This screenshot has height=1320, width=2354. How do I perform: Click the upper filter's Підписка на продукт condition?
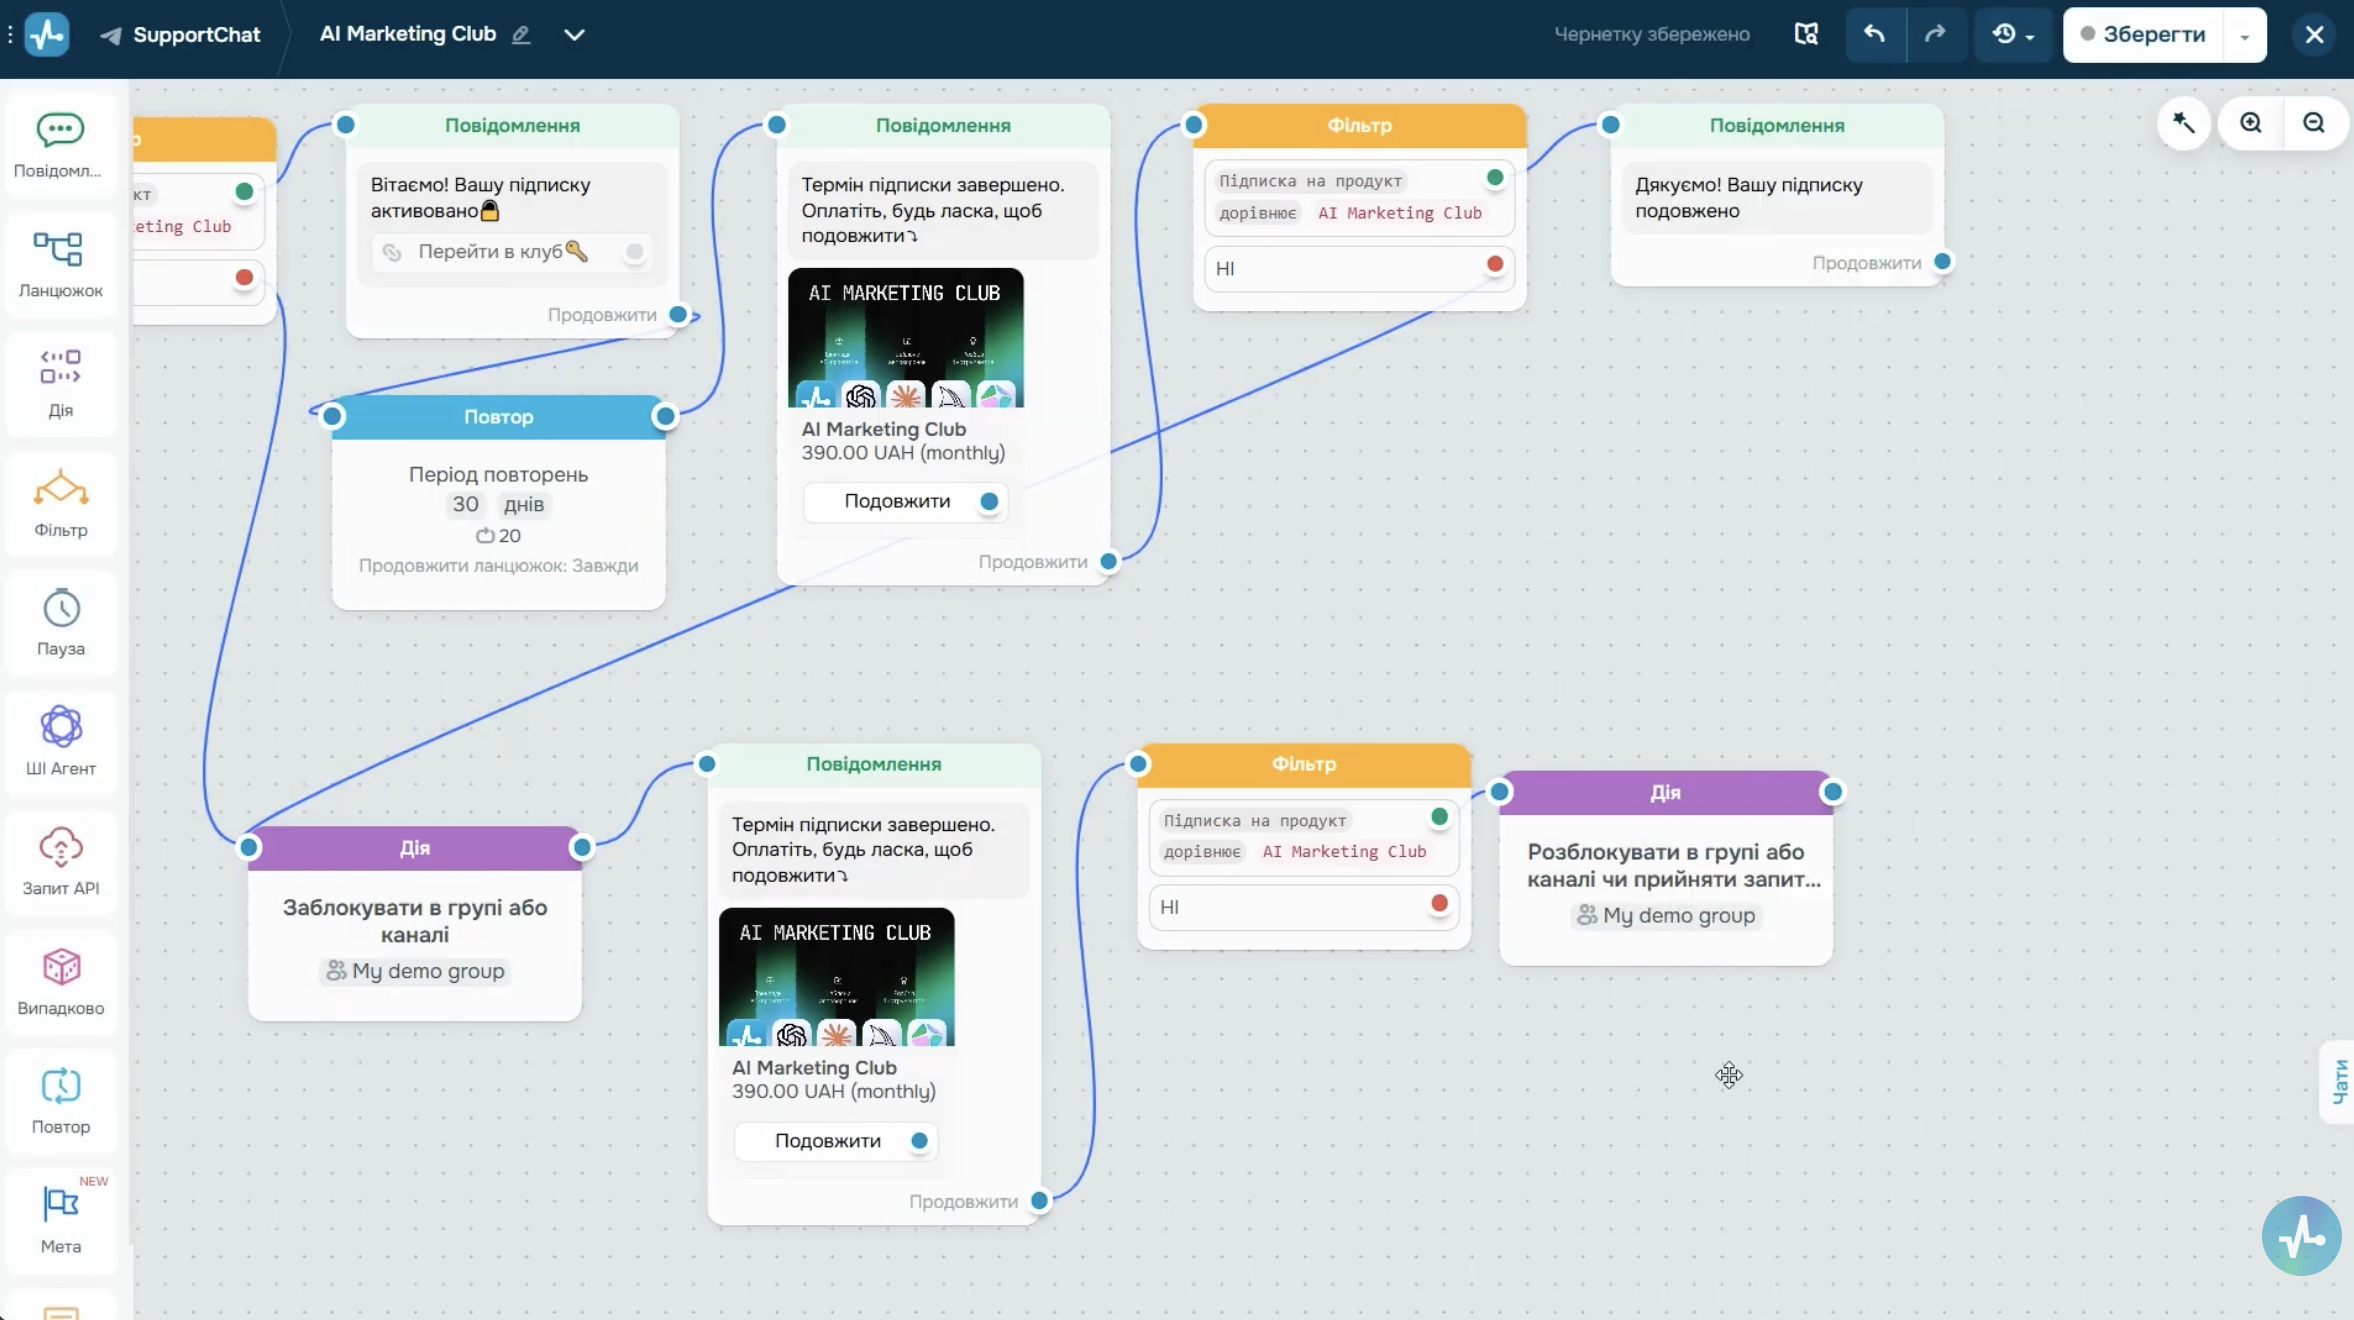[1359, 197]
